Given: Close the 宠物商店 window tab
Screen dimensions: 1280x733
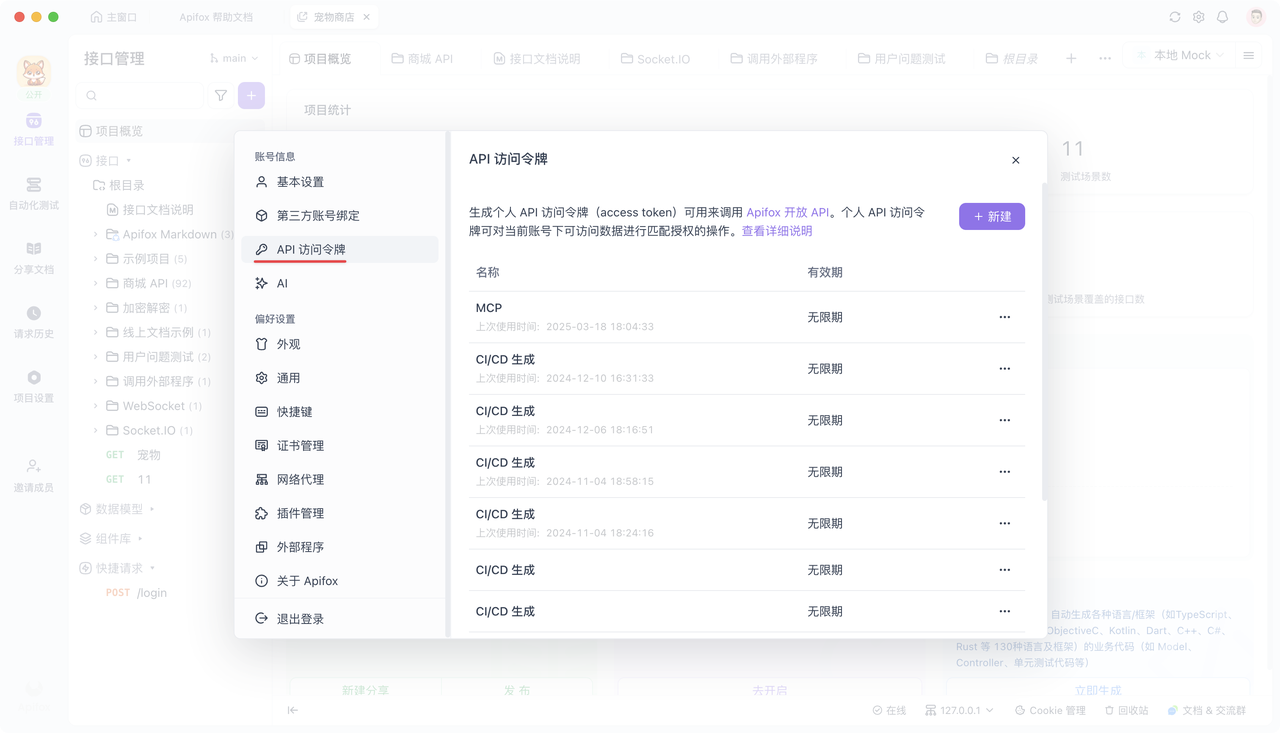Looking at the screenshot, I should pyautogui.click(x=367, y=17).
